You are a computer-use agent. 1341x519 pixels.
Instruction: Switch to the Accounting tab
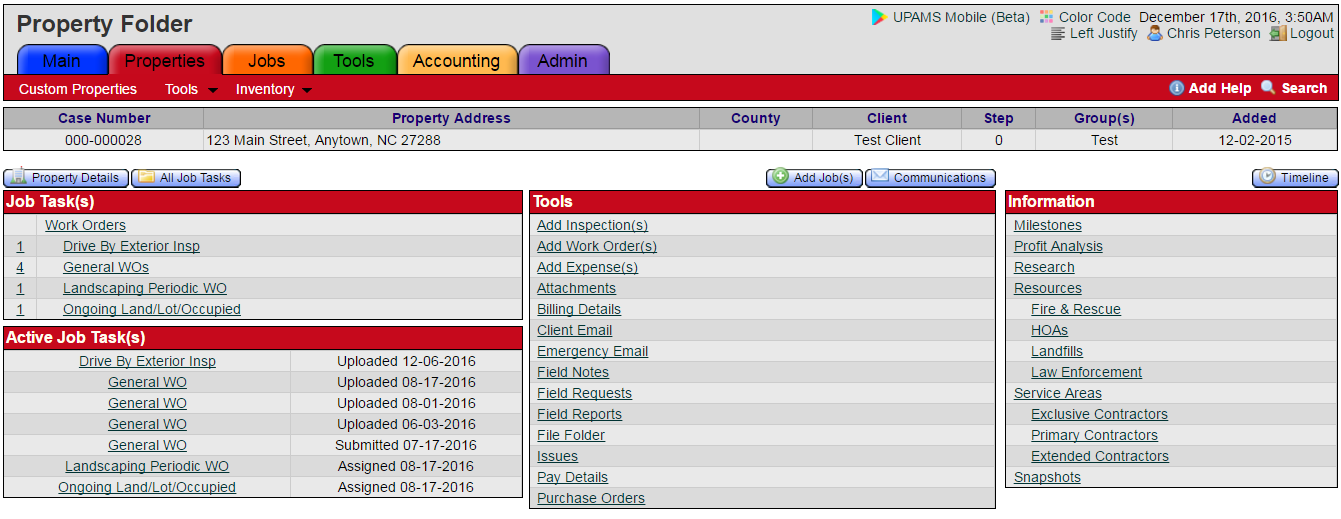456,61
